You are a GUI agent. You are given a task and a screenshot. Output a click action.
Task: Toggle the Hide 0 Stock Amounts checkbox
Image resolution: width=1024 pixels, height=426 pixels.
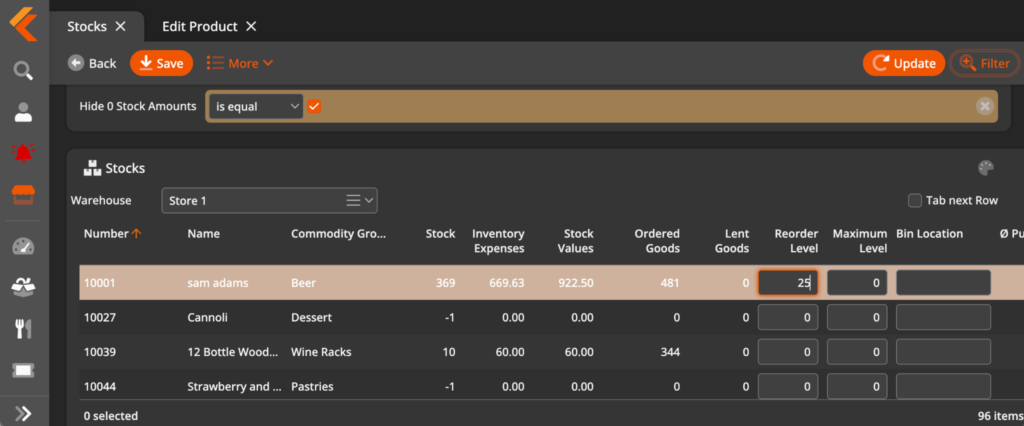point(314,106)
